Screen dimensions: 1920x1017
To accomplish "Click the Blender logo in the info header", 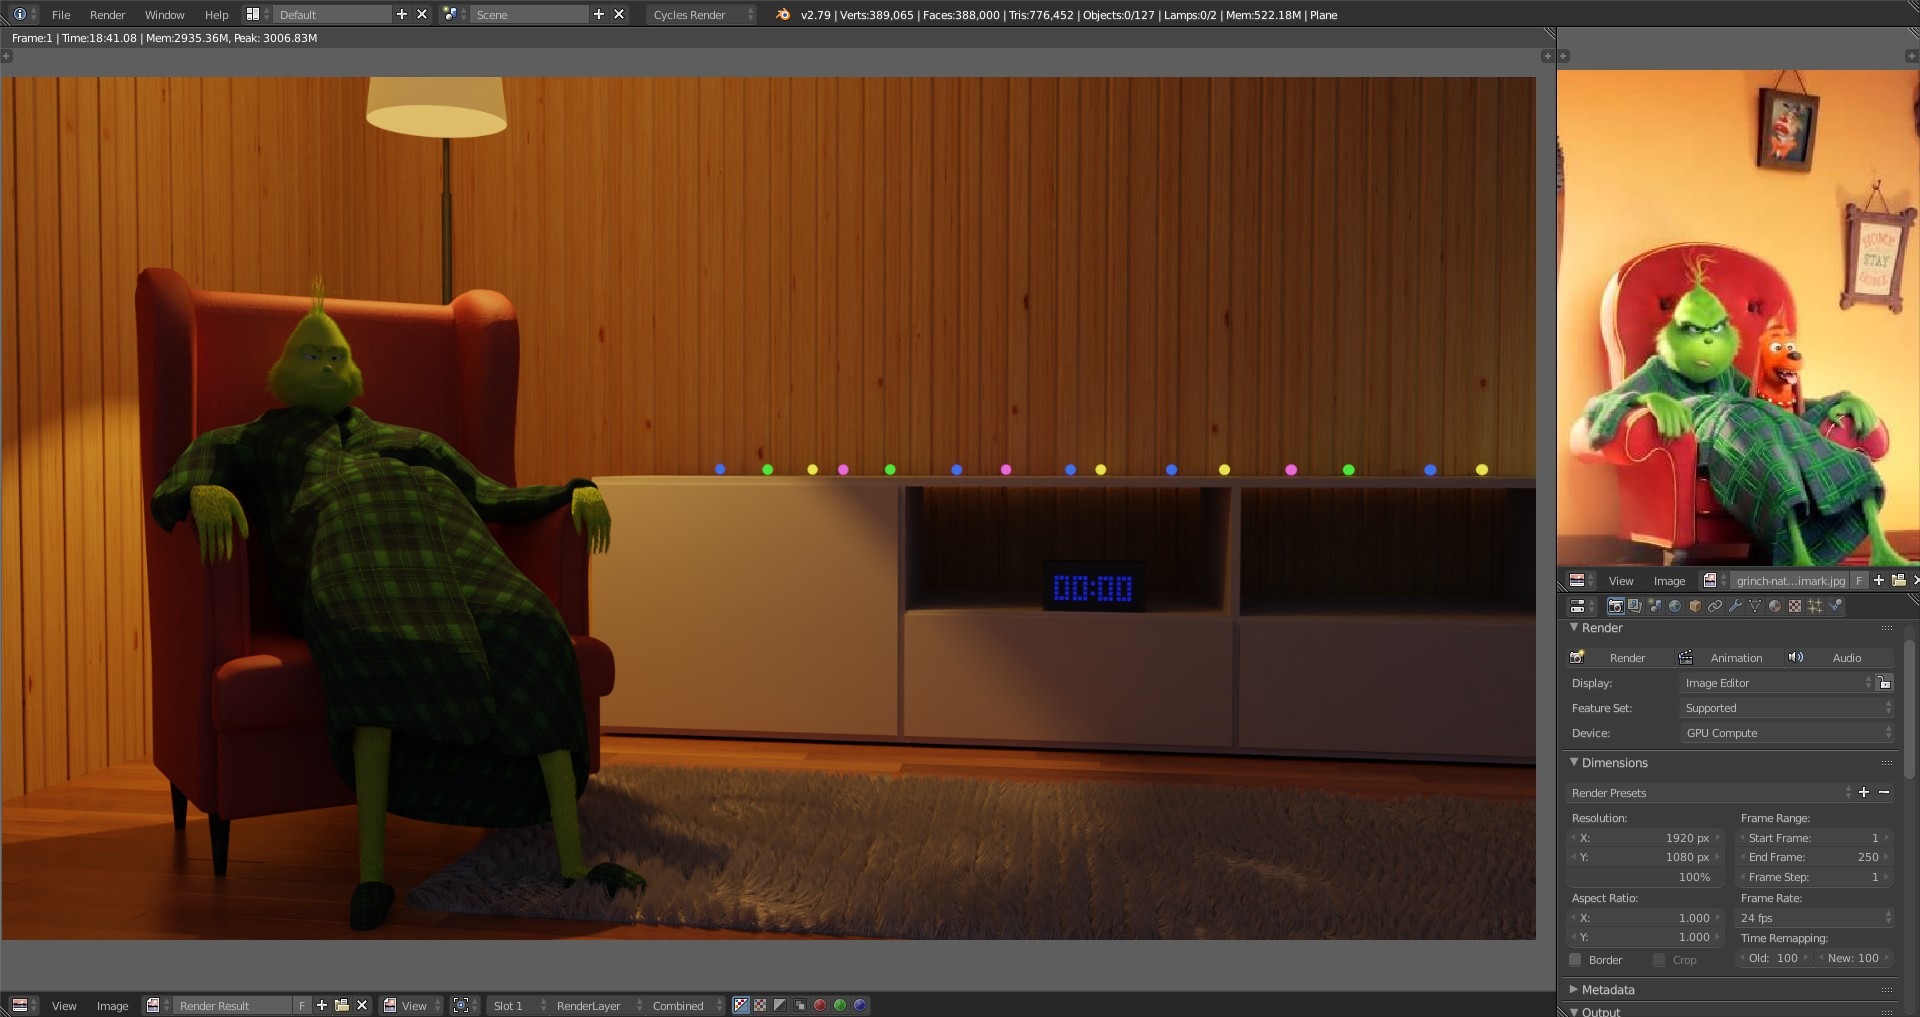I will coord(783,14).
